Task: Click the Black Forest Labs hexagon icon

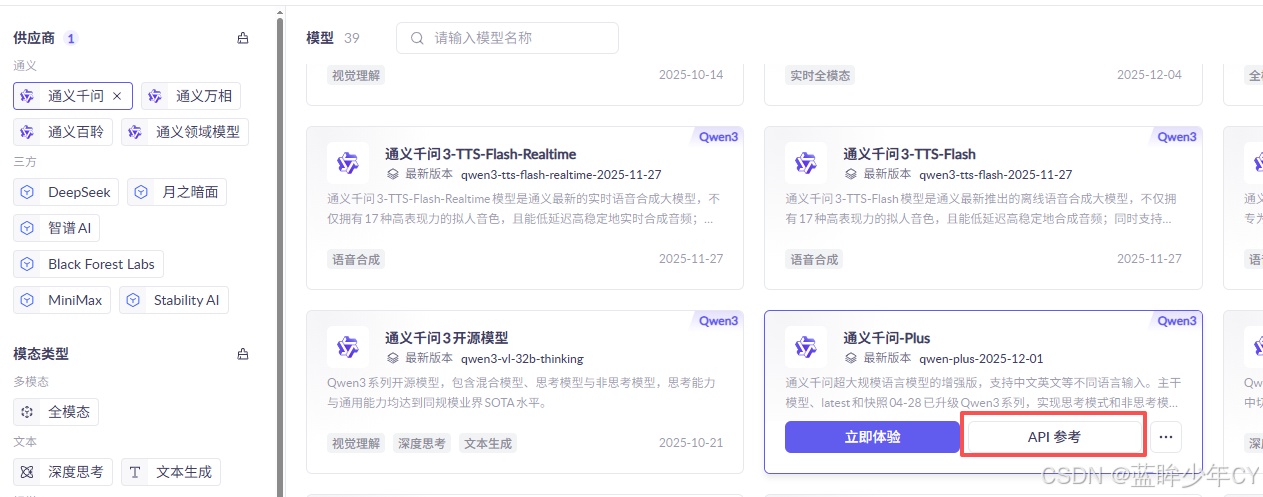Action: (27, 264)
